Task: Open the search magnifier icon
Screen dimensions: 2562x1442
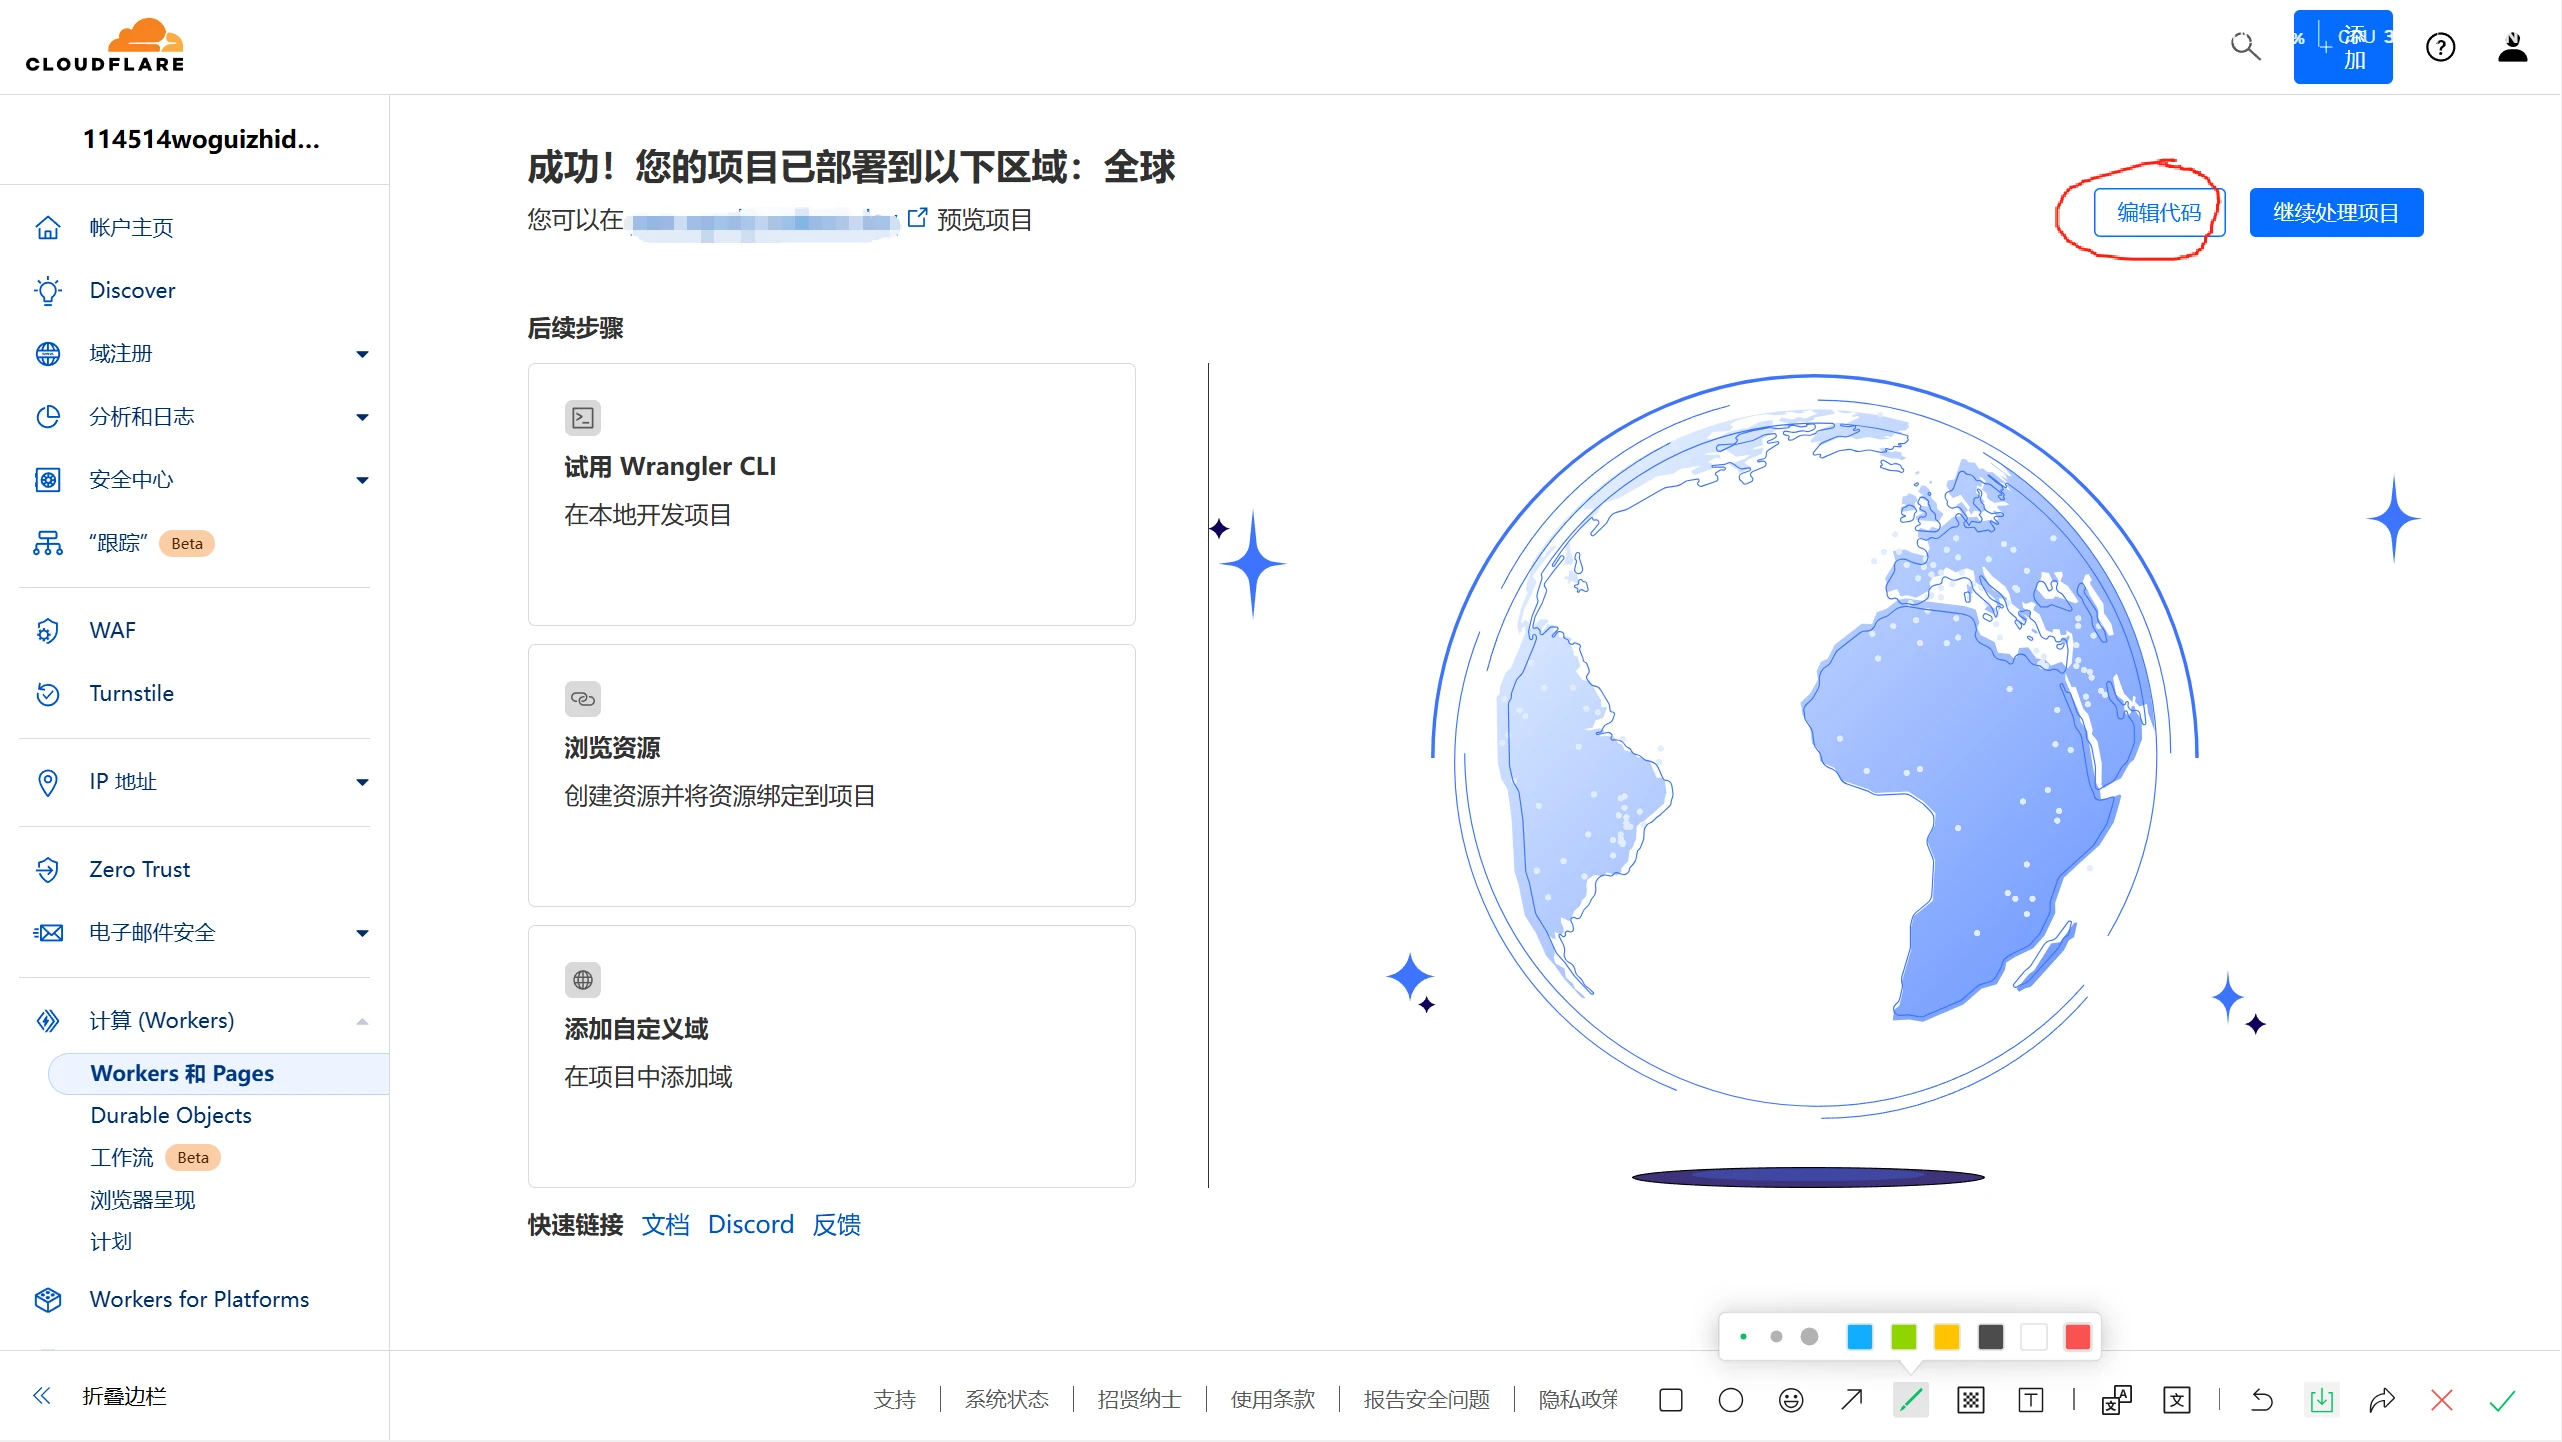Action: pos(2245,46)
